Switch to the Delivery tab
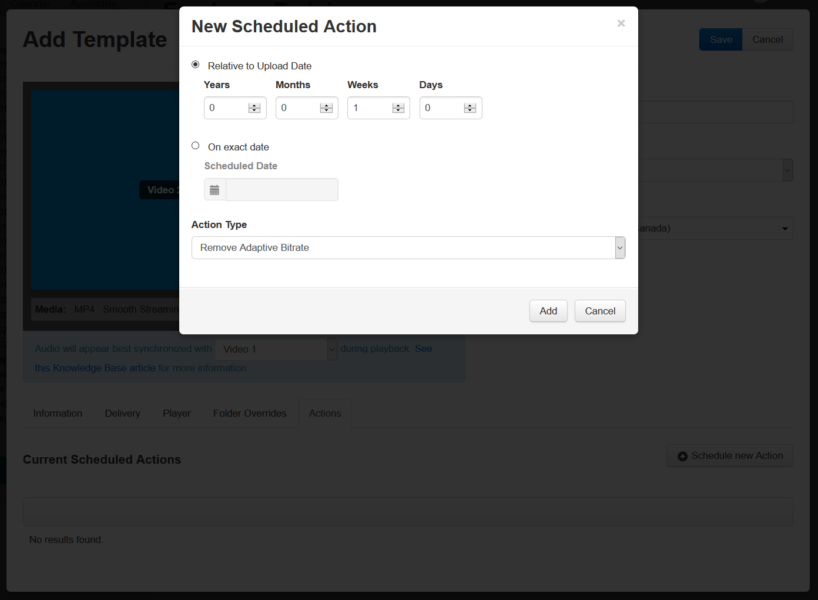The image size is (818, 600). (x=123, y=413)
